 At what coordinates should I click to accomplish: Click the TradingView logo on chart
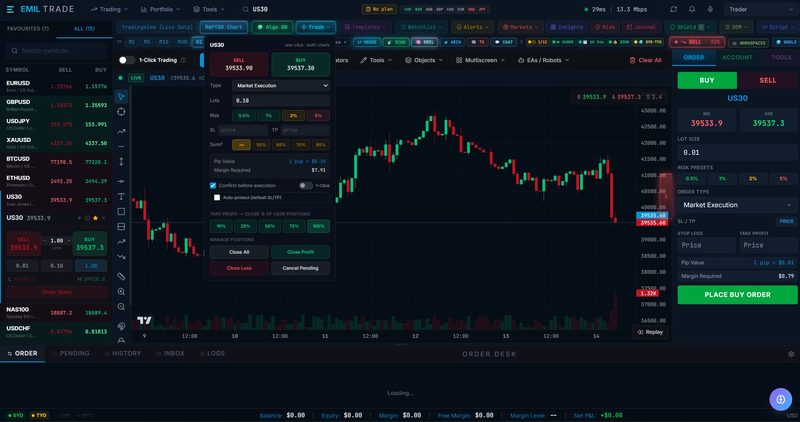(x=144, y=320)
